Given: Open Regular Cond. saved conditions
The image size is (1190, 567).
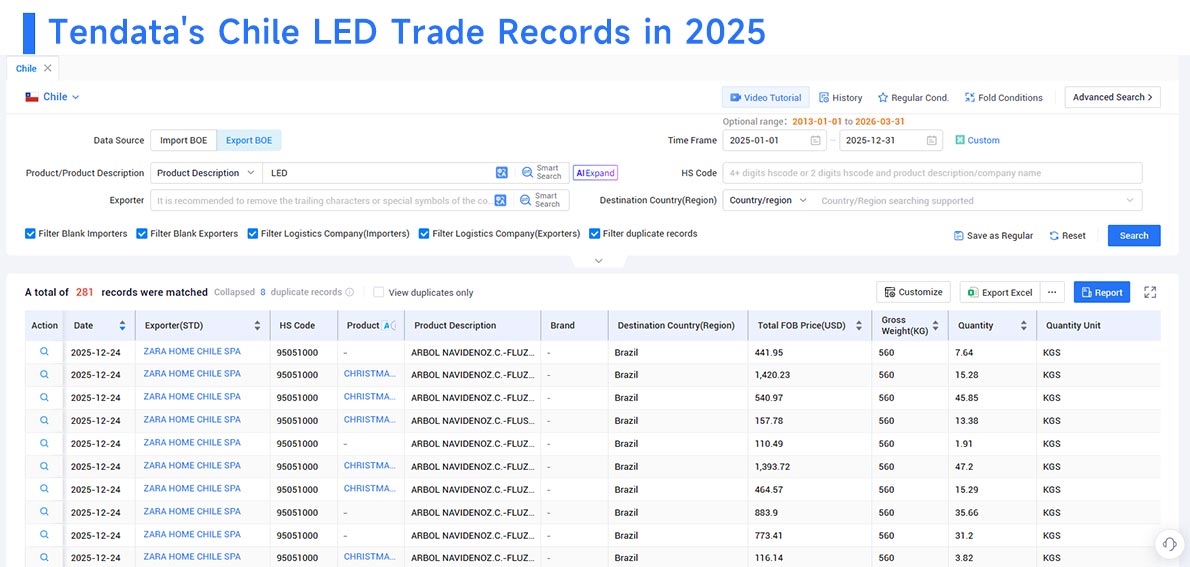Looking at the screenshot, I should (914, 97).
